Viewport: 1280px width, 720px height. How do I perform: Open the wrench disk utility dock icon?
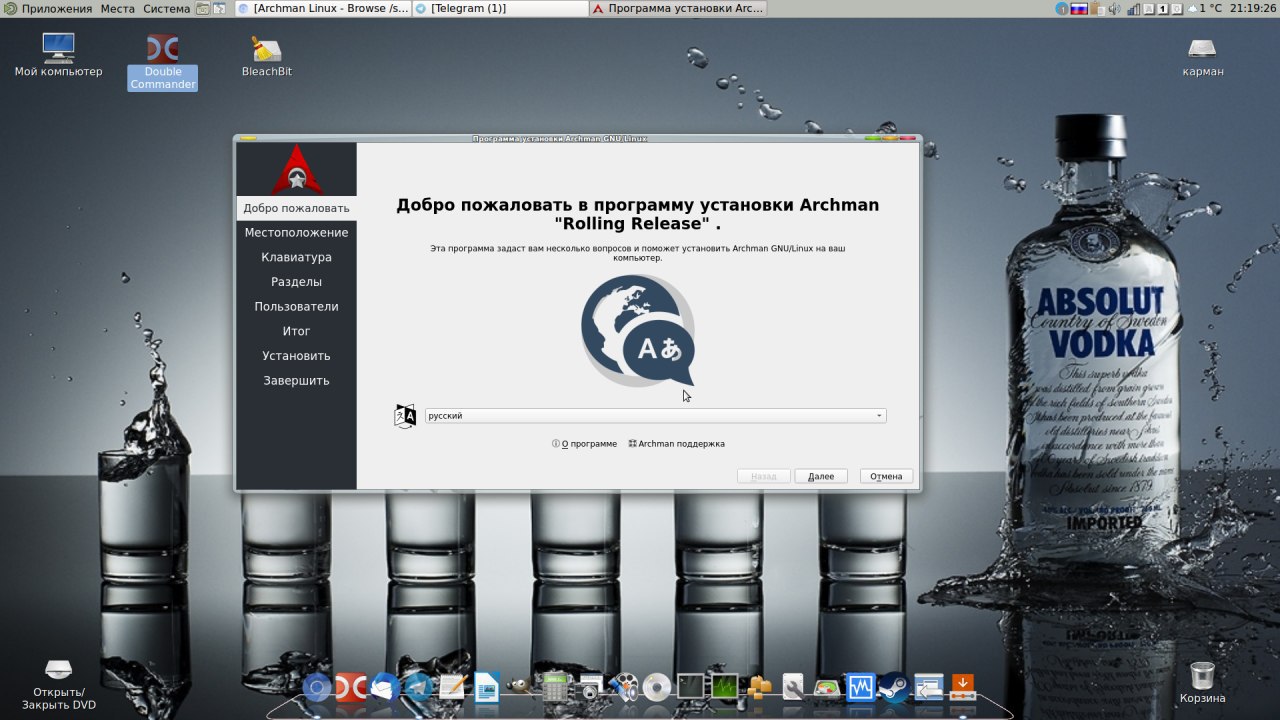pos(793,687)
